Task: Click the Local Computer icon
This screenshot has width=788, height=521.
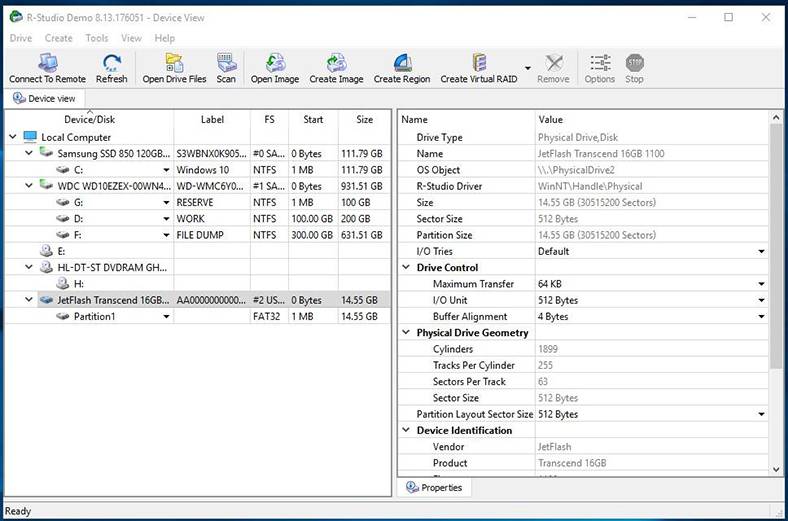Action: click(x=30, y=137)
